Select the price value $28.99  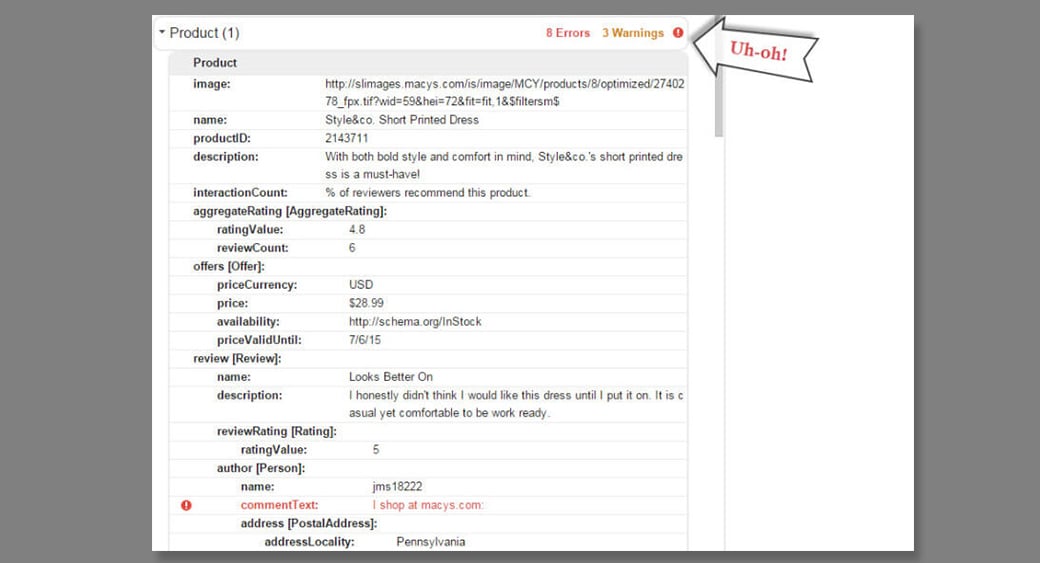pyautogui.click(x=366, y=303)
